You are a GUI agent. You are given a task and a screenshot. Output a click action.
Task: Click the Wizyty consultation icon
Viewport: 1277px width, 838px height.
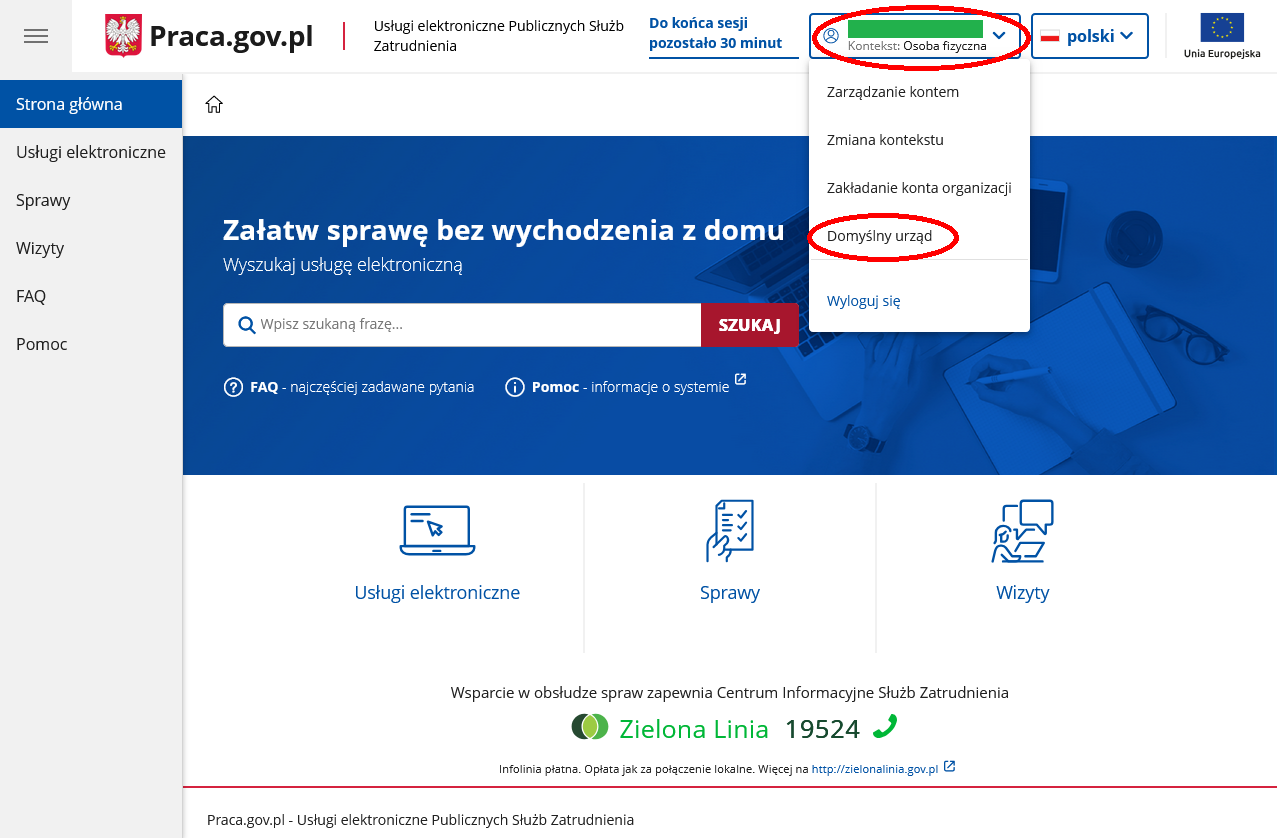click(1022, 530)
